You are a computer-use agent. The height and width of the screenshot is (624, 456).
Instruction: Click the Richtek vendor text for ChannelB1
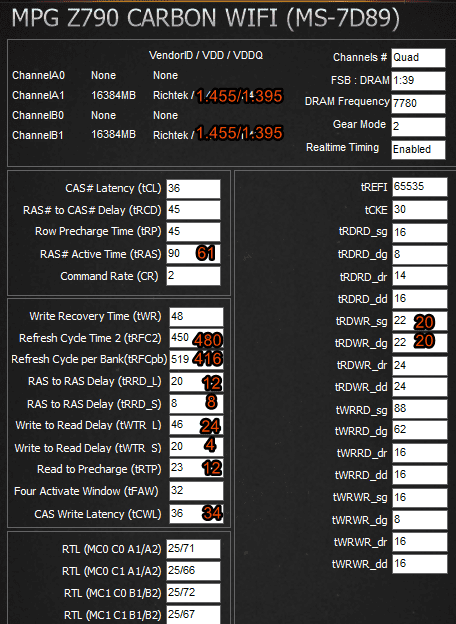coord(171,135)
